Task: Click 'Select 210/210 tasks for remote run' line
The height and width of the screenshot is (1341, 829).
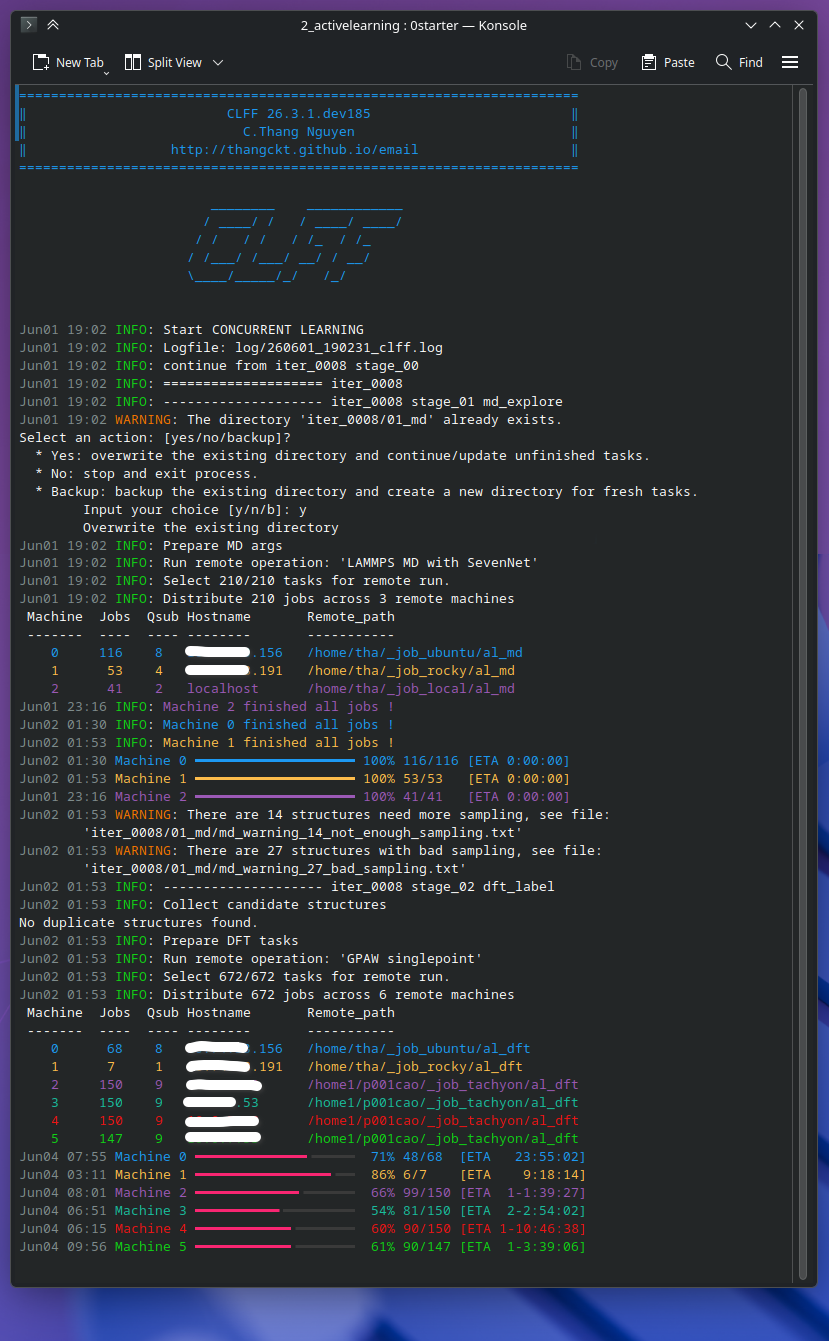Action: pyautogui.click(x=307, y=581)
